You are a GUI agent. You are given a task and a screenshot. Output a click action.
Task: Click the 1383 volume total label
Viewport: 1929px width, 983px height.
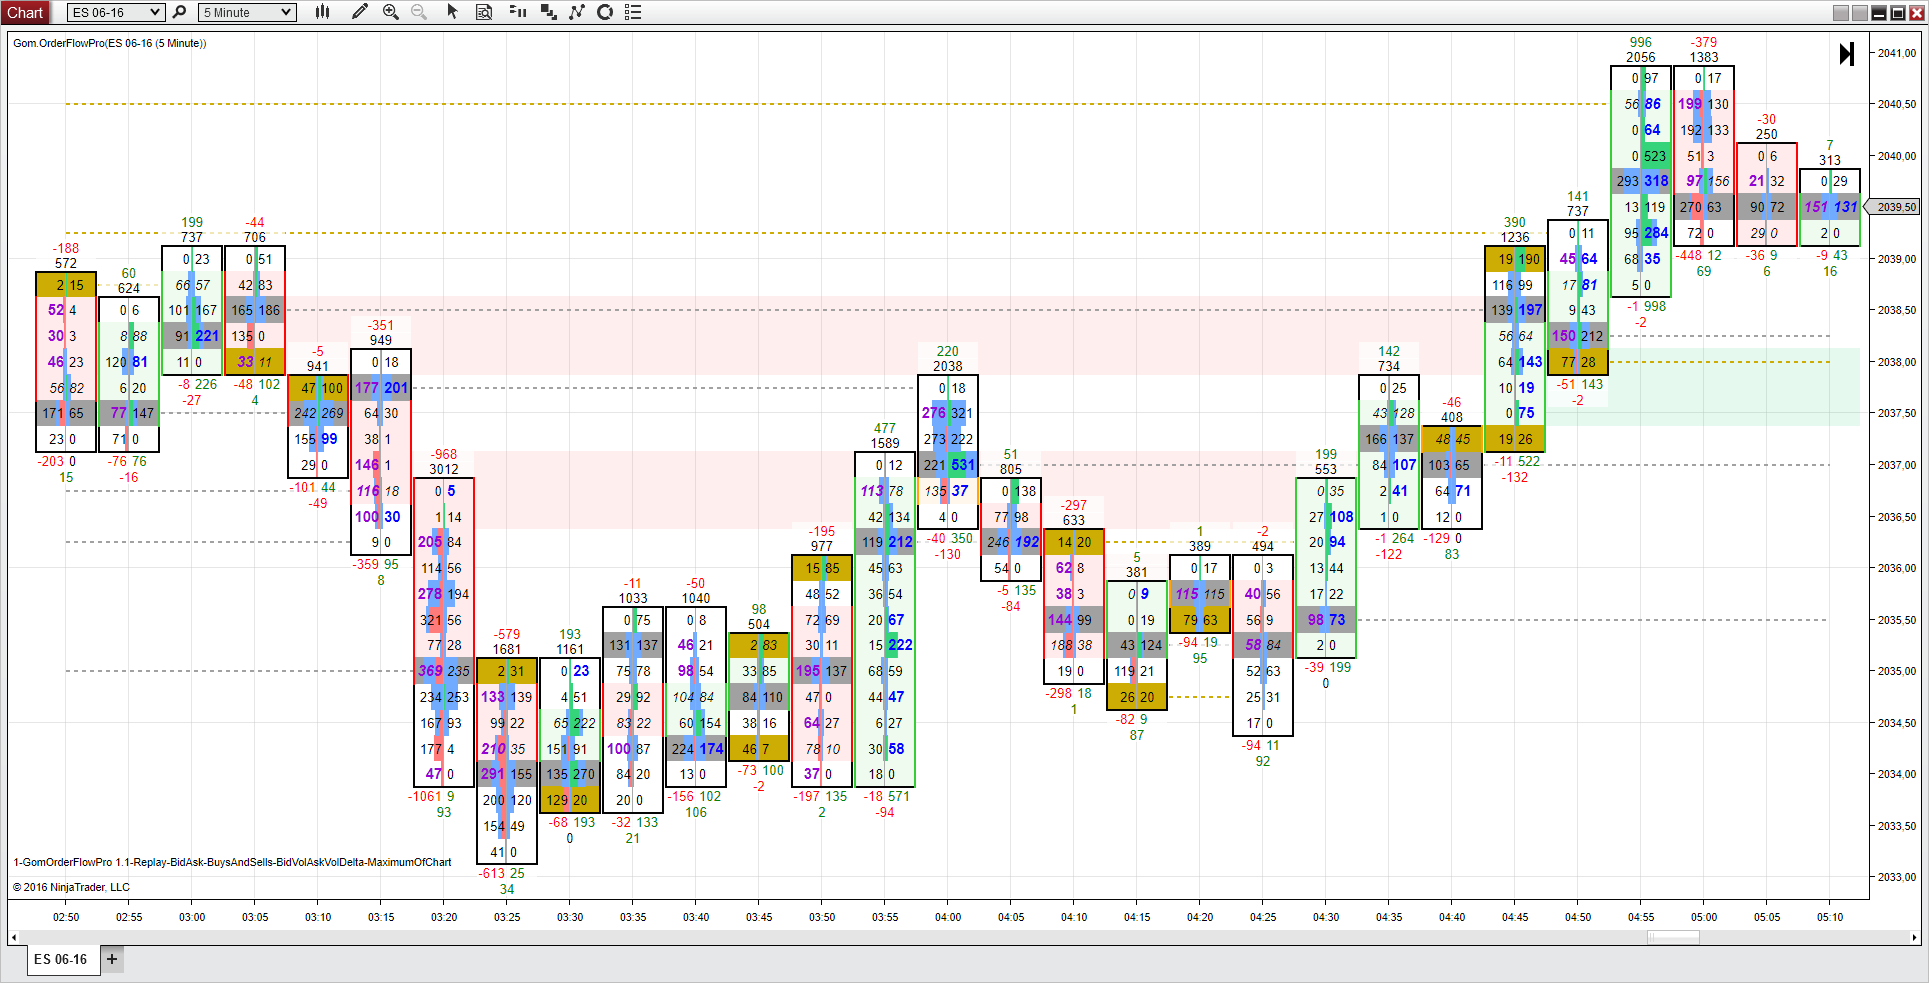pos(1704,57)
